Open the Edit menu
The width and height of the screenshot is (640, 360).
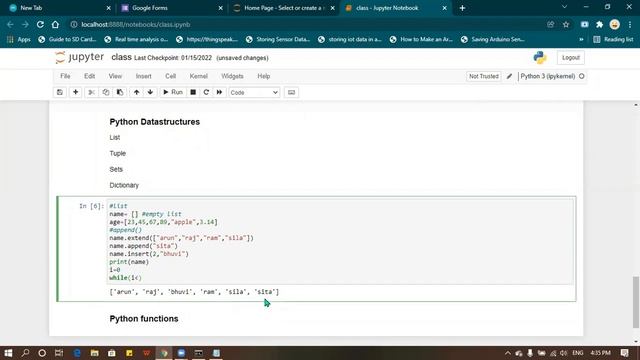(89, 76)
